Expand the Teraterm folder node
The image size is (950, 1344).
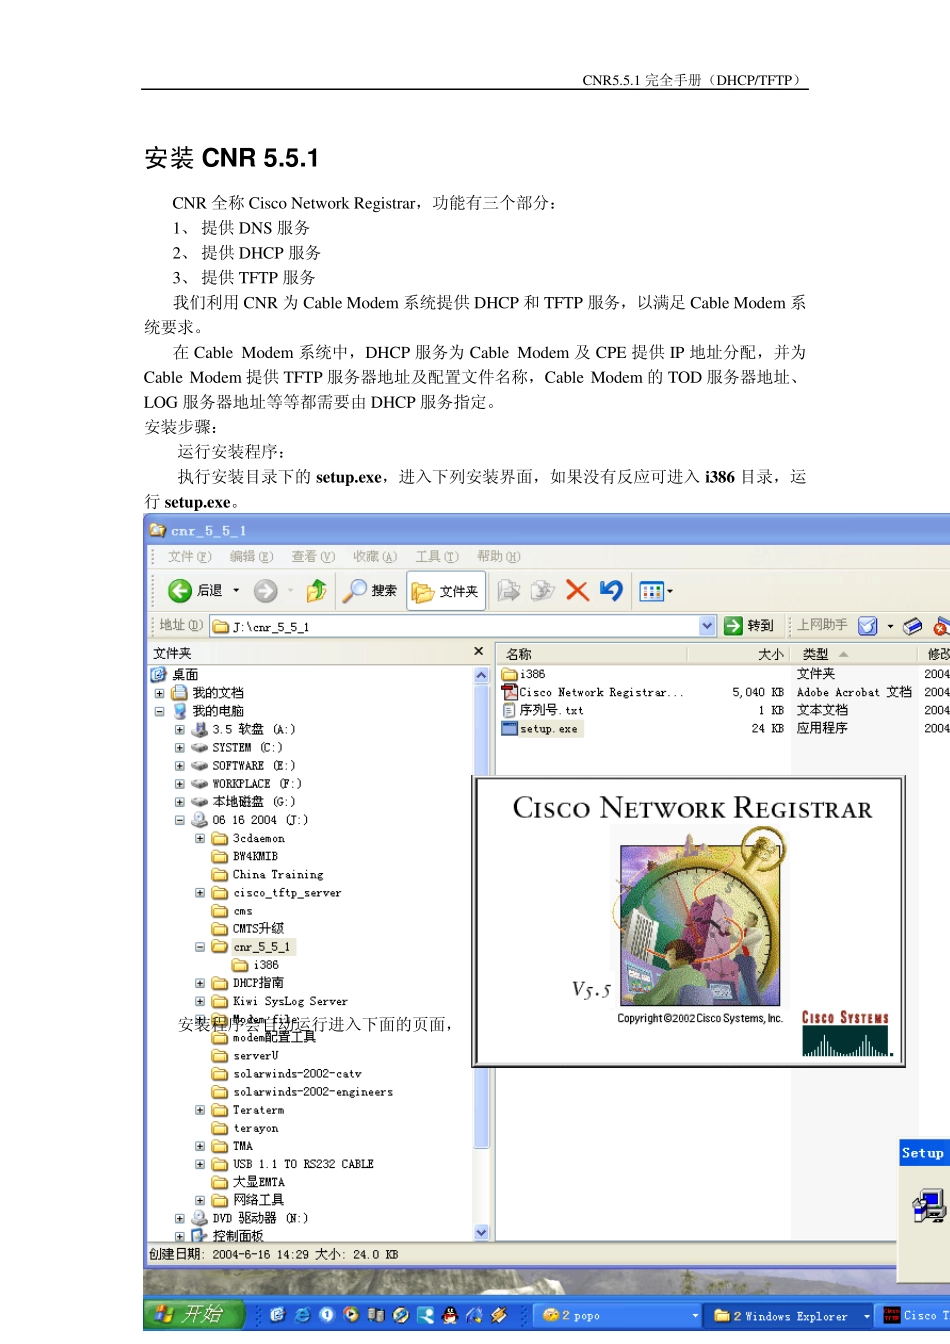200,1110
